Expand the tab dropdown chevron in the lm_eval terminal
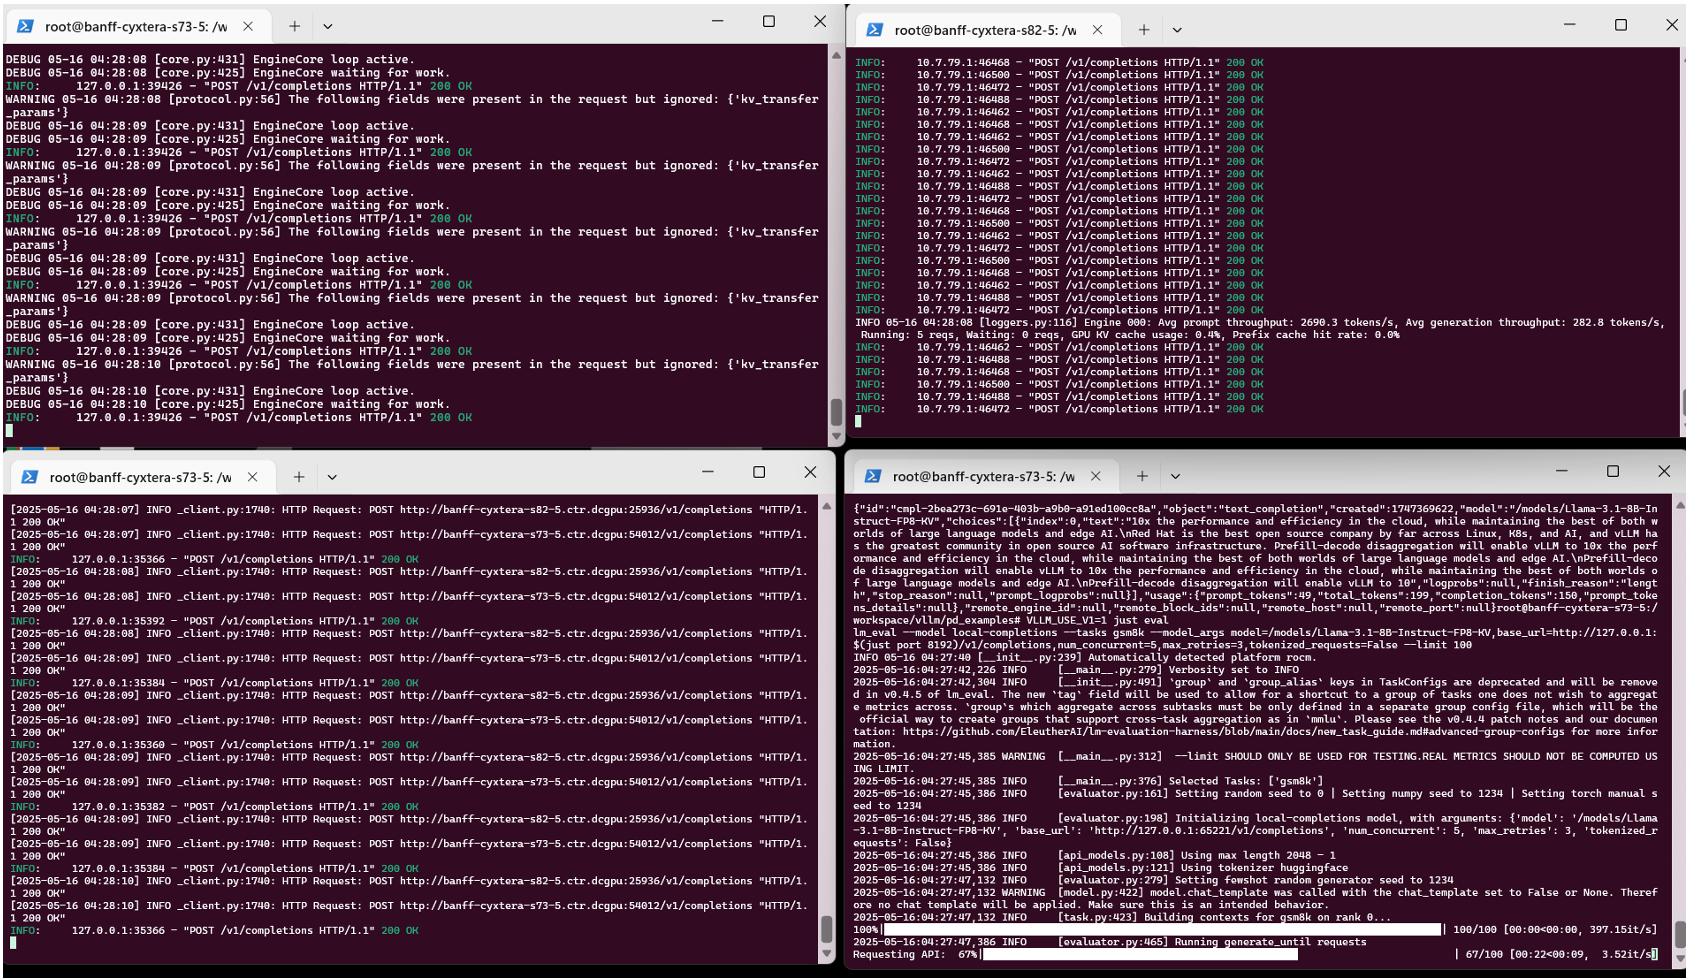1686x979 pixels. coord(1175,476)
